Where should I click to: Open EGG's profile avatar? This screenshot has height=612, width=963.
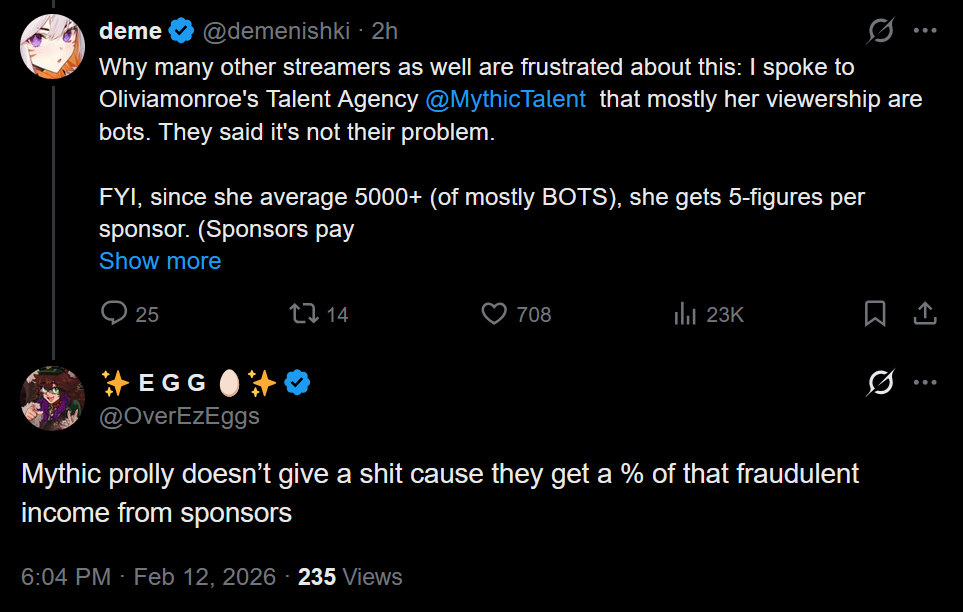(x=52, y=398)
